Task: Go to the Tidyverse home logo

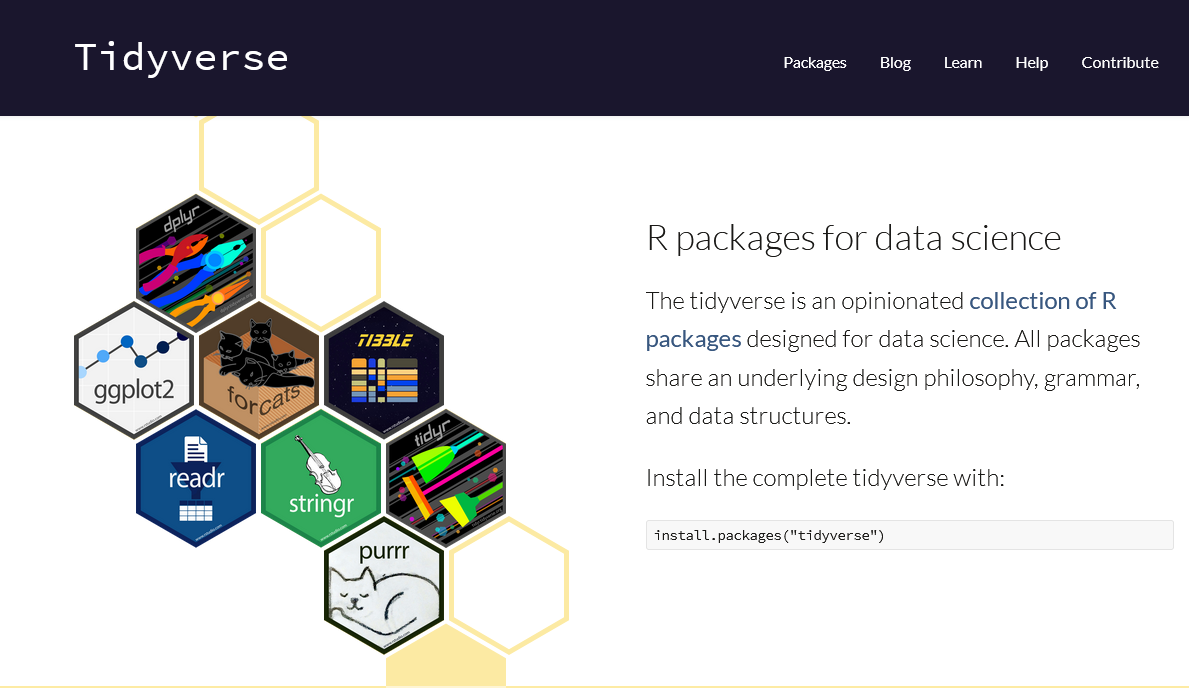Action: tap(181, 58)
